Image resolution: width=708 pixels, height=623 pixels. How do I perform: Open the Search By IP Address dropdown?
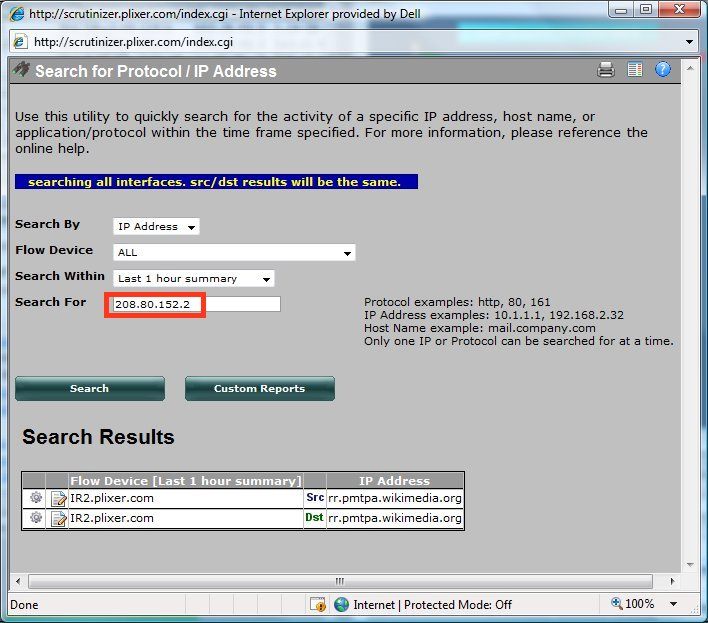point(156,227)
